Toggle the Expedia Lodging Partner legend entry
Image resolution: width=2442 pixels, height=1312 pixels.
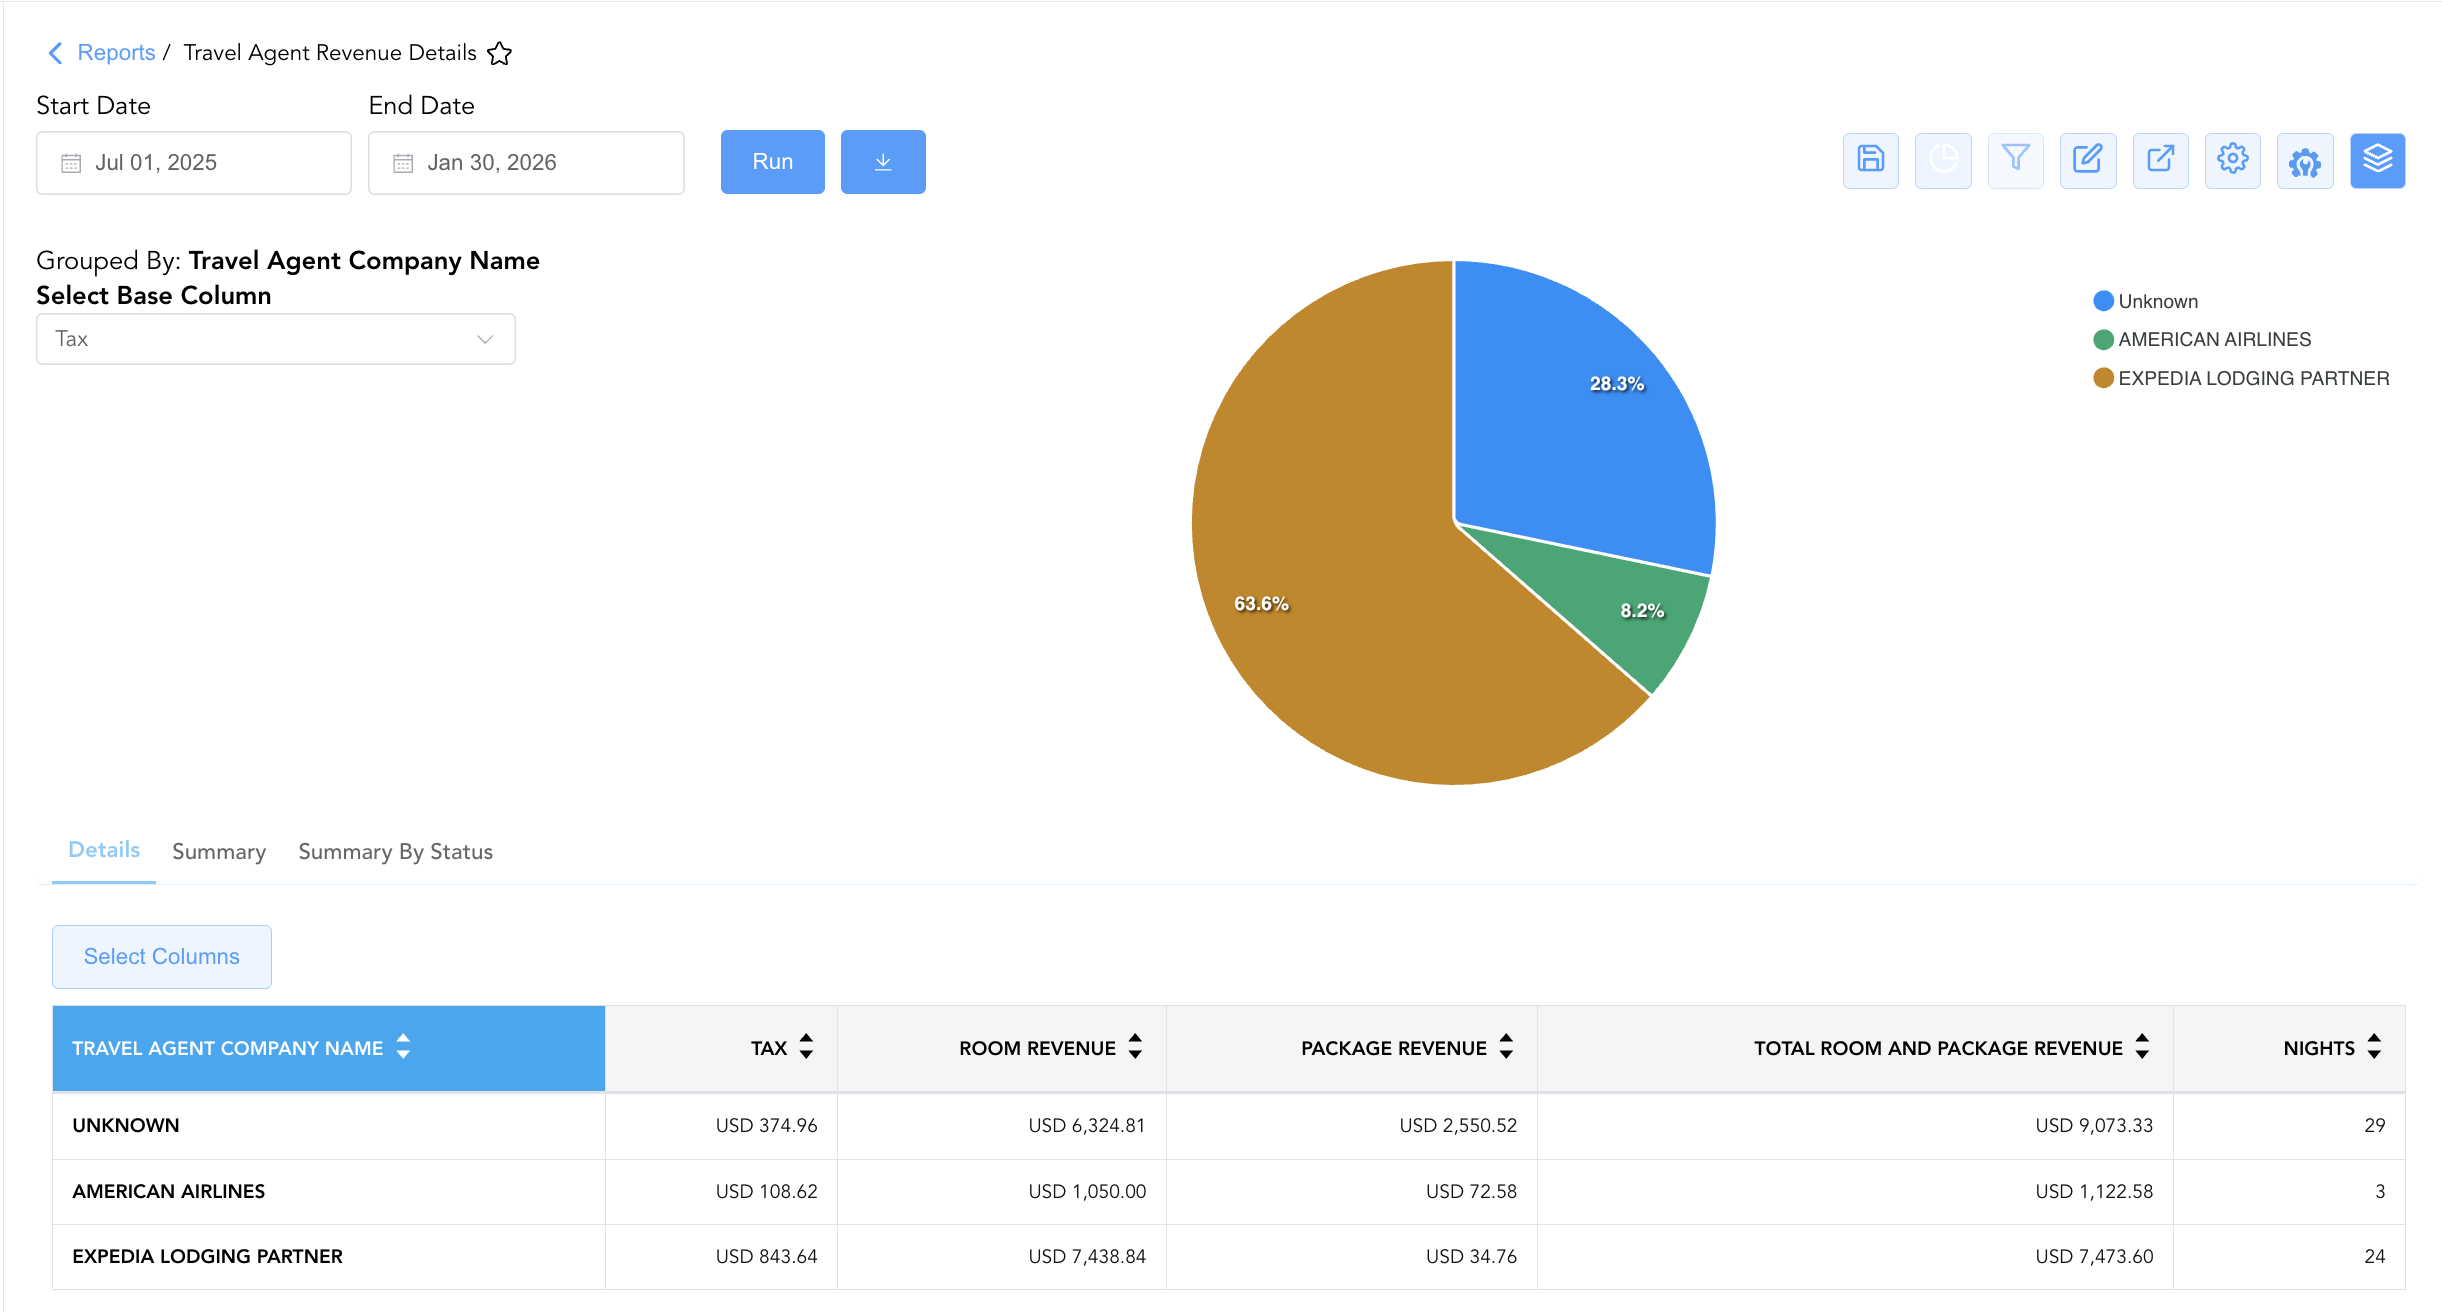point(2241,378)
